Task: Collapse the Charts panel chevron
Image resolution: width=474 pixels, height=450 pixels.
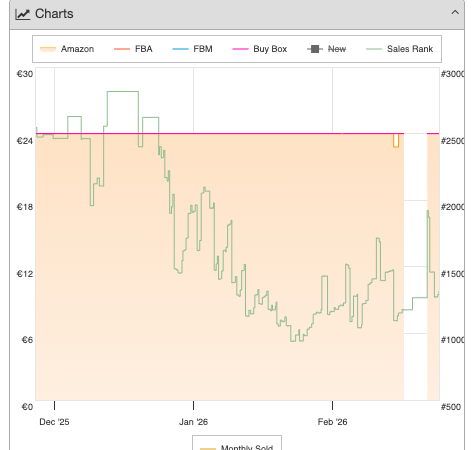Action: tap(455, 13)
